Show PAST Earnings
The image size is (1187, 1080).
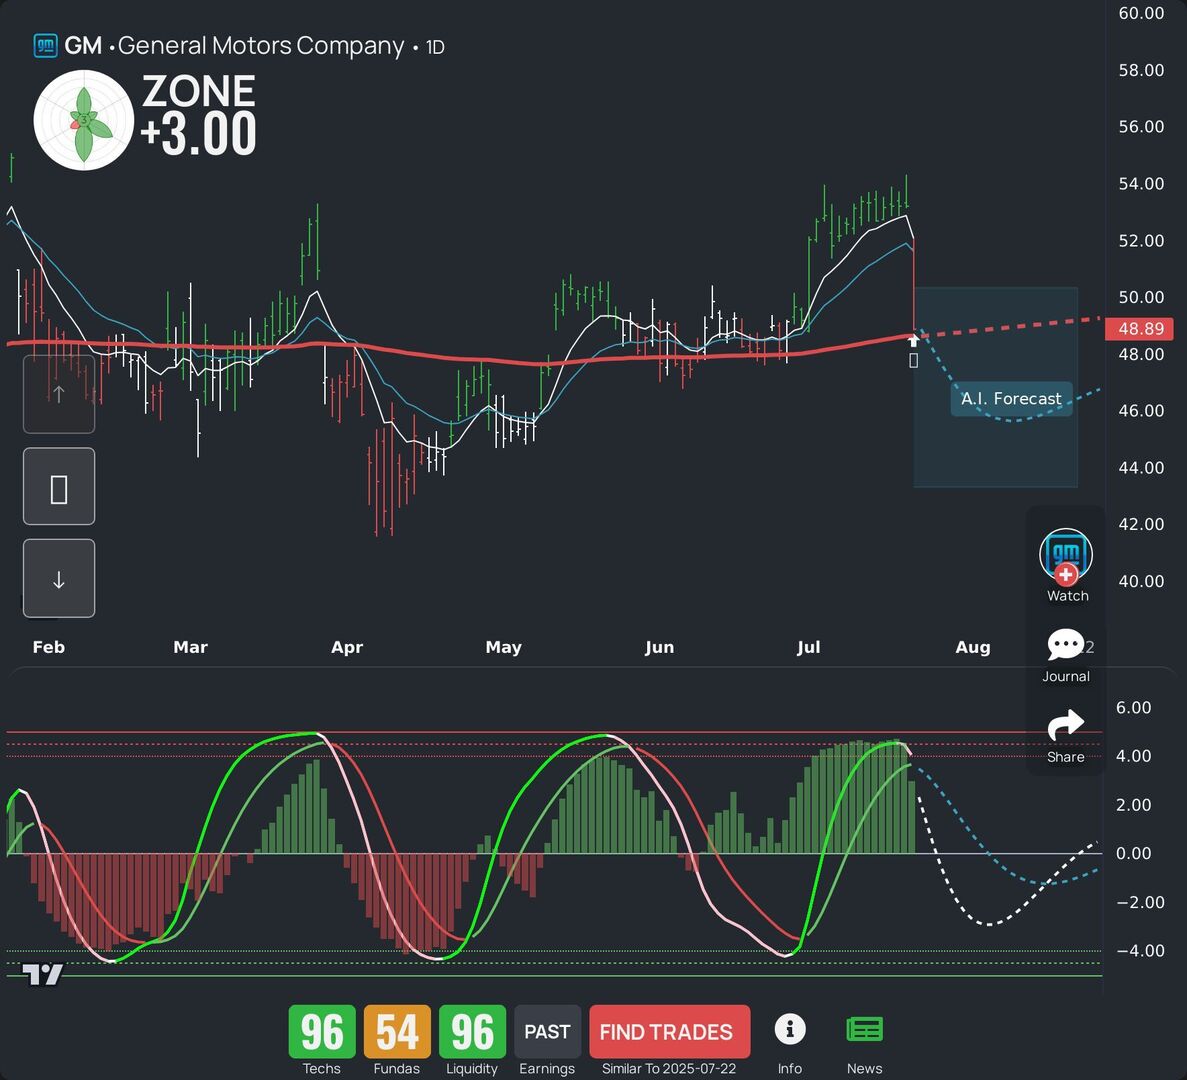[547, 1032]
